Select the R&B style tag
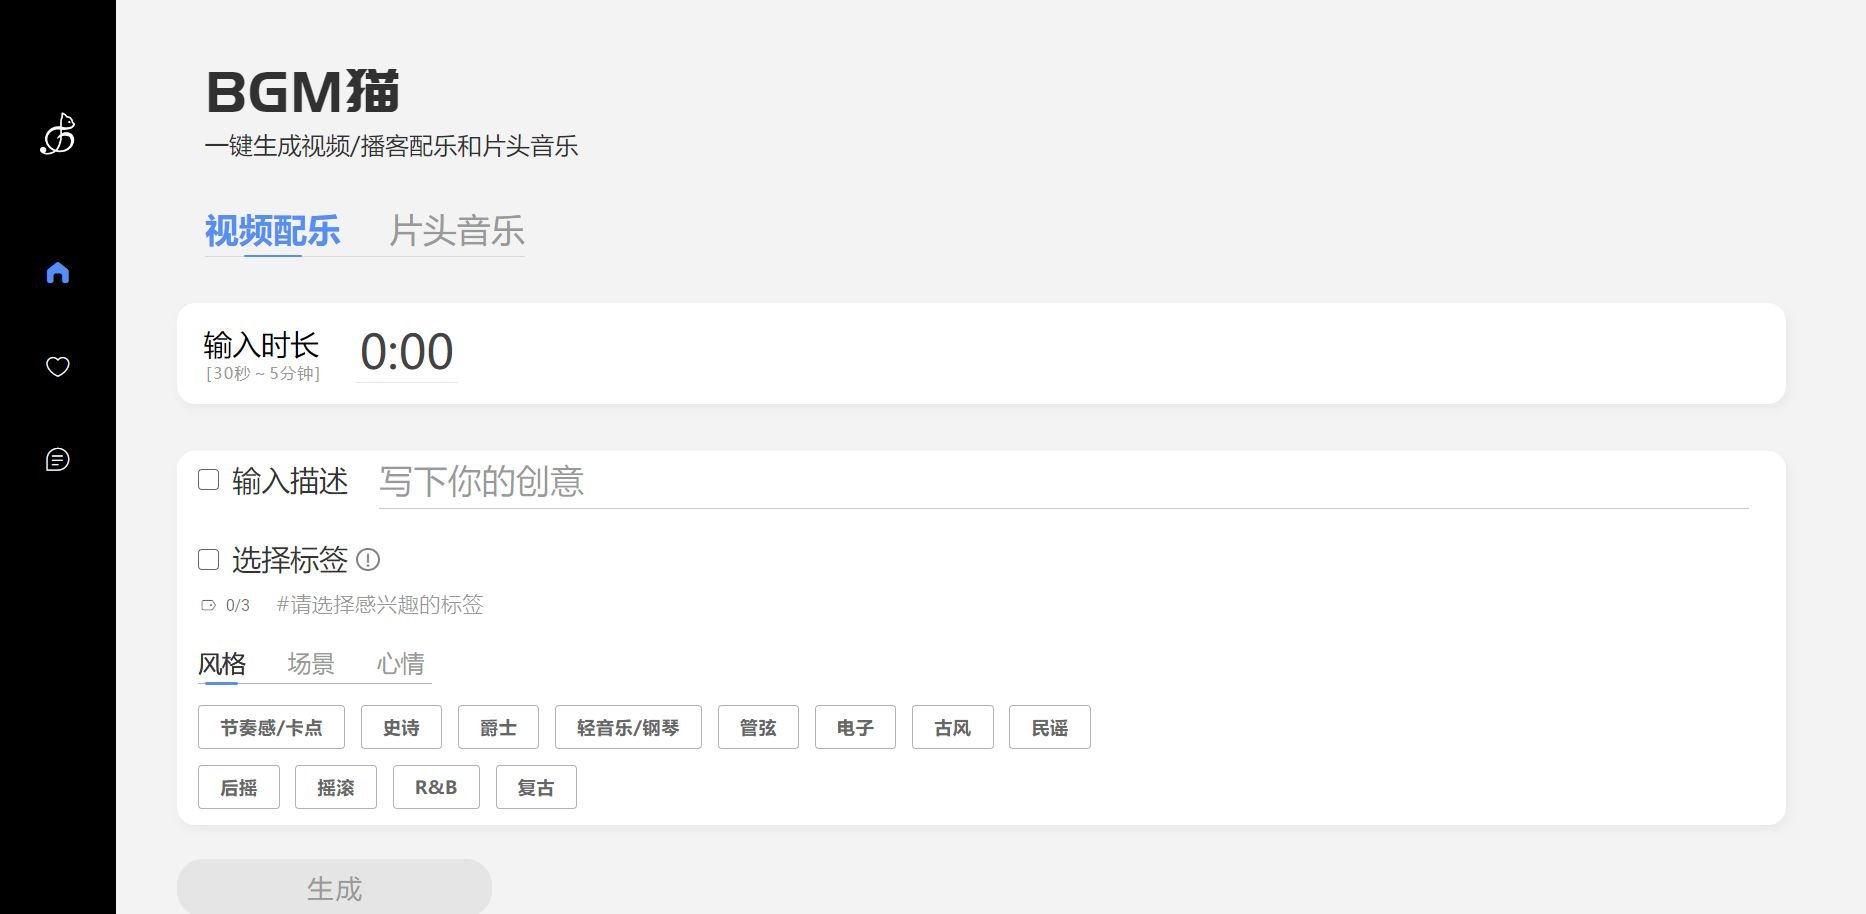Image resolution: width=1866 pixels, height=914 pixels. tap(436, 787)
